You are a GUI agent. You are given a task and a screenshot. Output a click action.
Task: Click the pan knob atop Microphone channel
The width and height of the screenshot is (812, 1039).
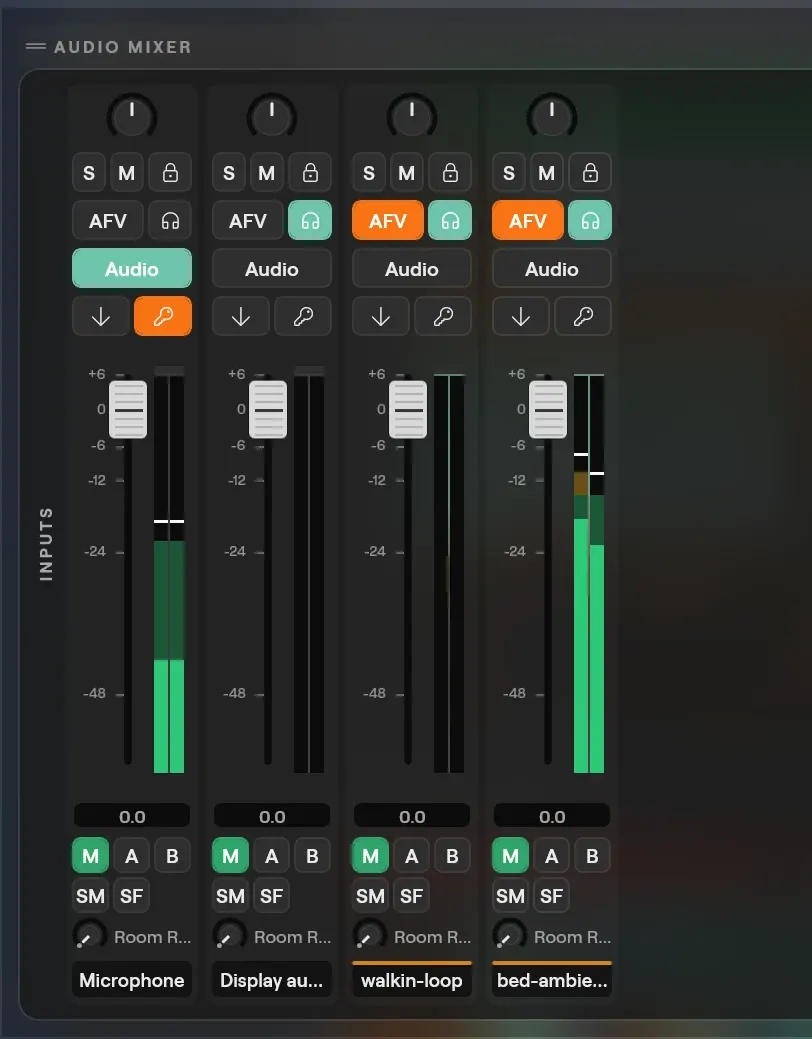click(x=132, y=117)
